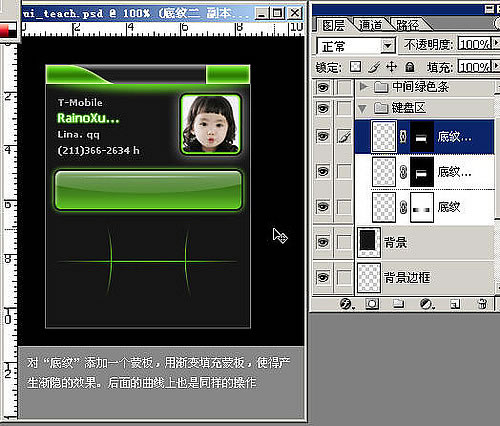The height and width of the screenshot is (426, 500).
Task: Collapse the 键盘区 layer group
Action: [363, 108]
